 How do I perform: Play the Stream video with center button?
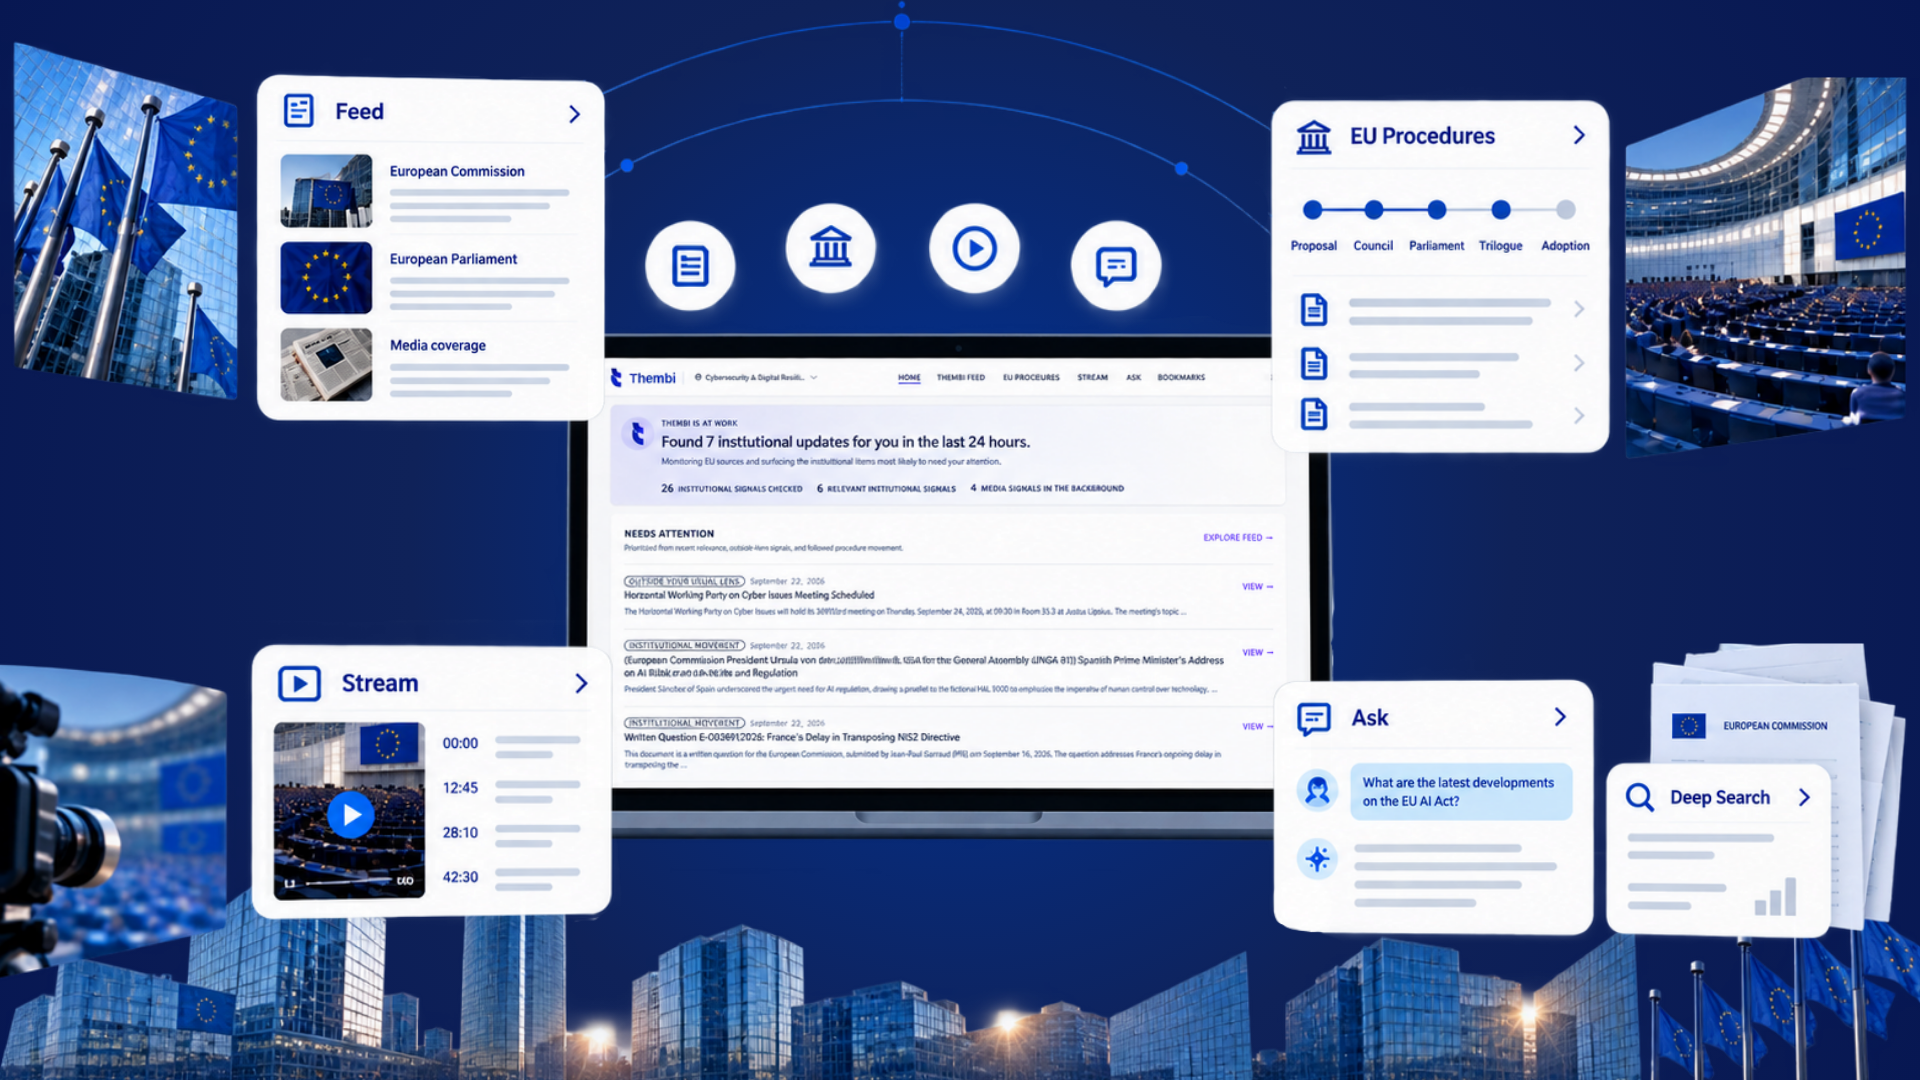351,815
